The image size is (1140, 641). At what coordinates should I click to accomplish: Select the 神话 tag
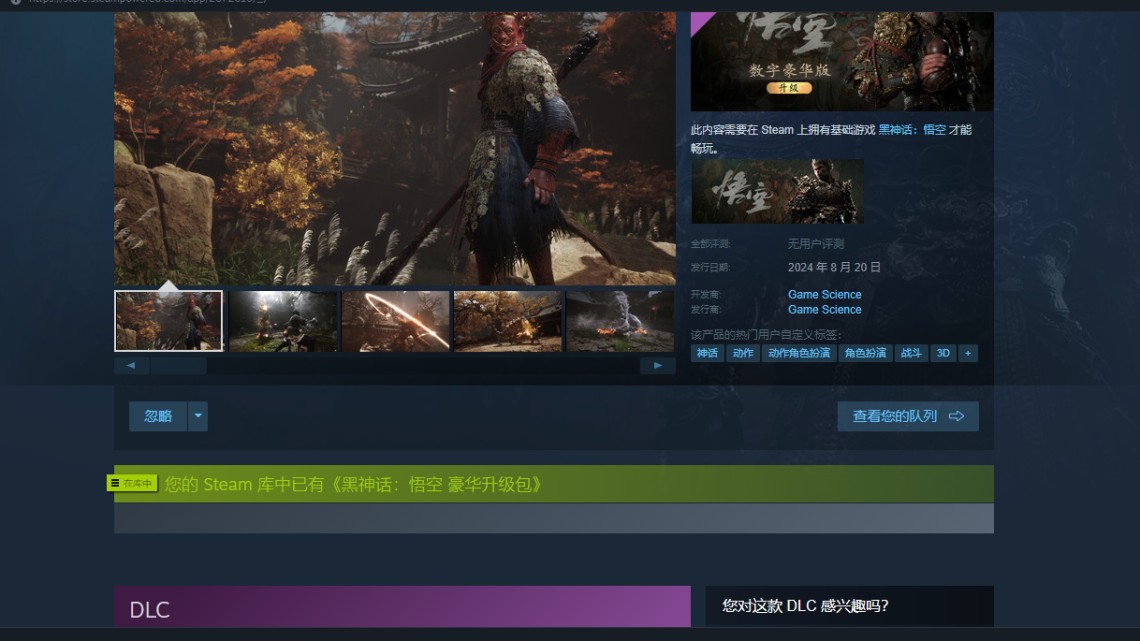[707, 353]
